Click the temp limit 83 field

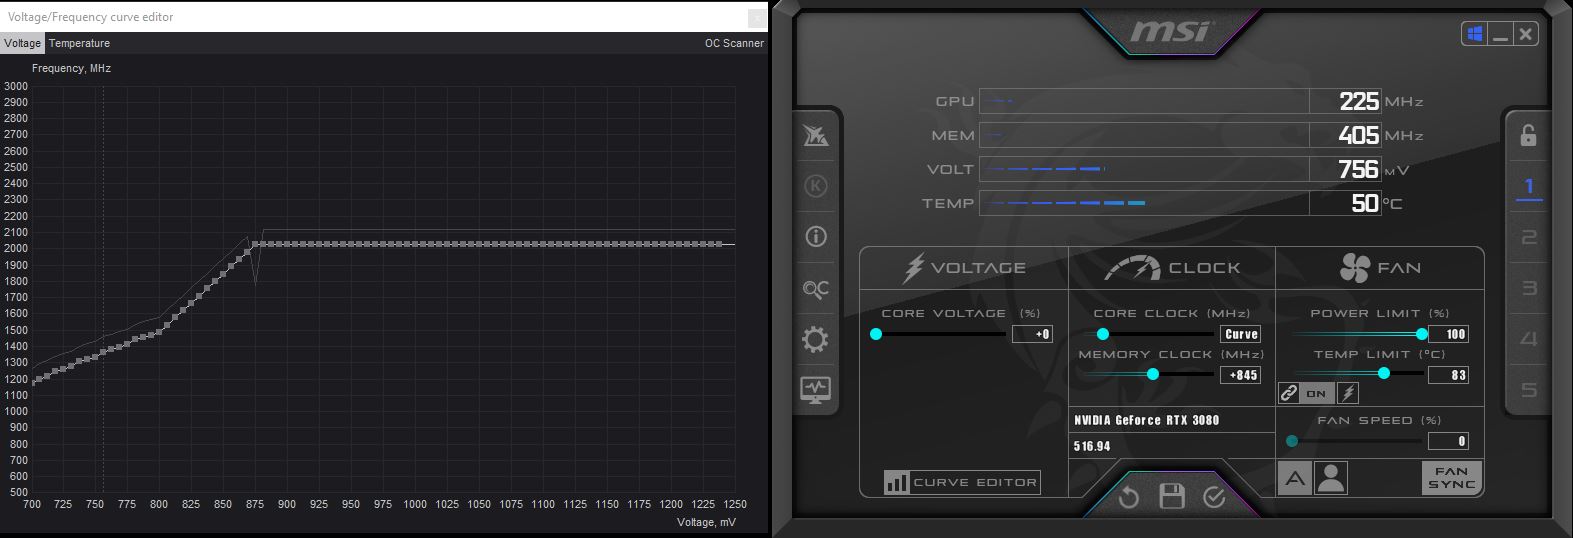[1448, 375]
